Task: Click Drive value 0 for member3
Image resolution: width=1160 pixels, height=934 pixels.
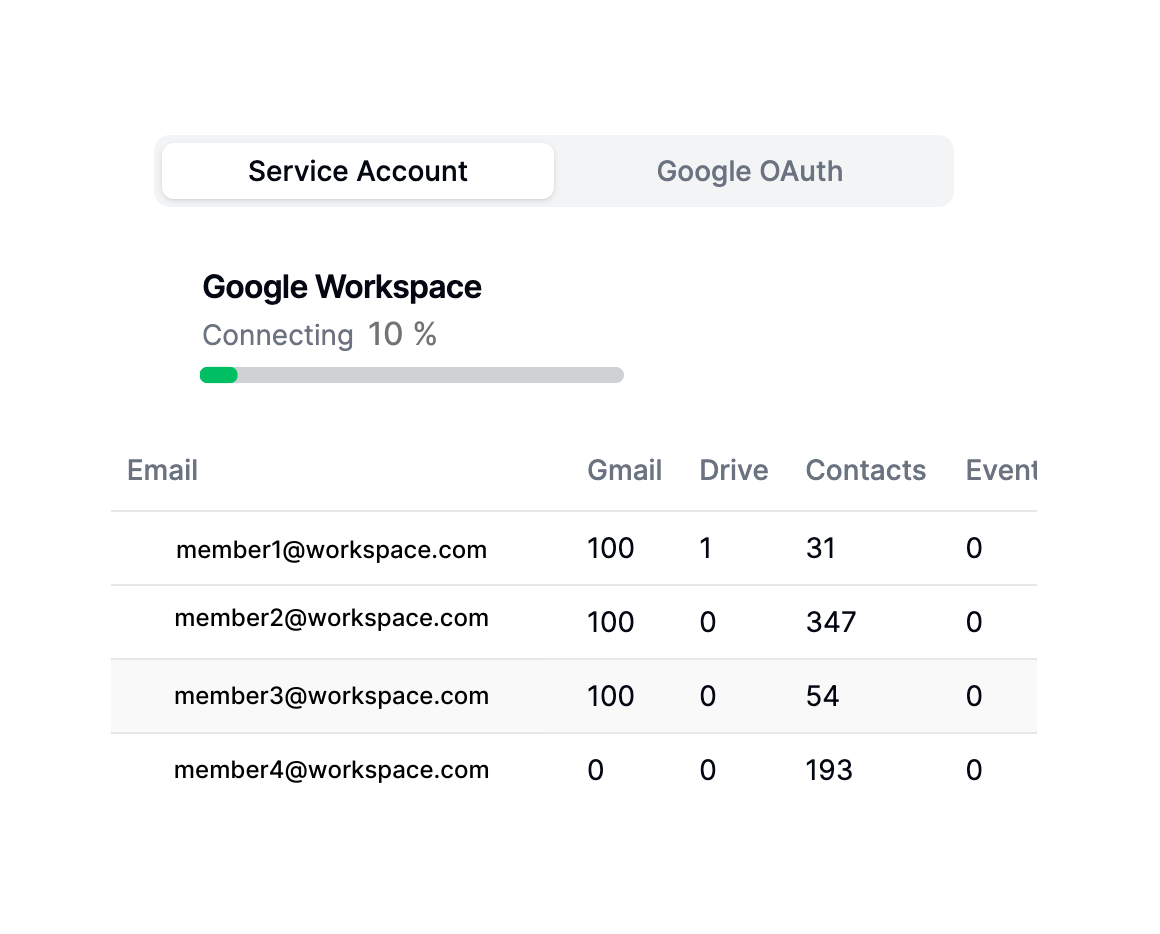Action: 708,696
